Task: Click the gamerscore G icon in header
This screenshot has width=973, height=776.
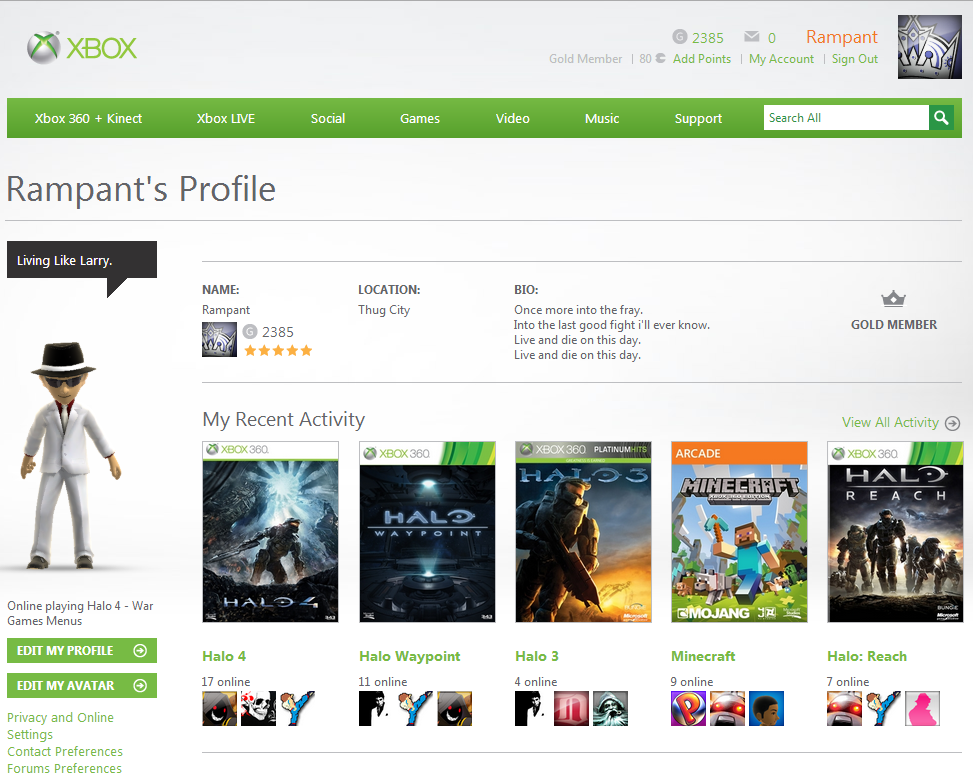Action: [680, 37]
